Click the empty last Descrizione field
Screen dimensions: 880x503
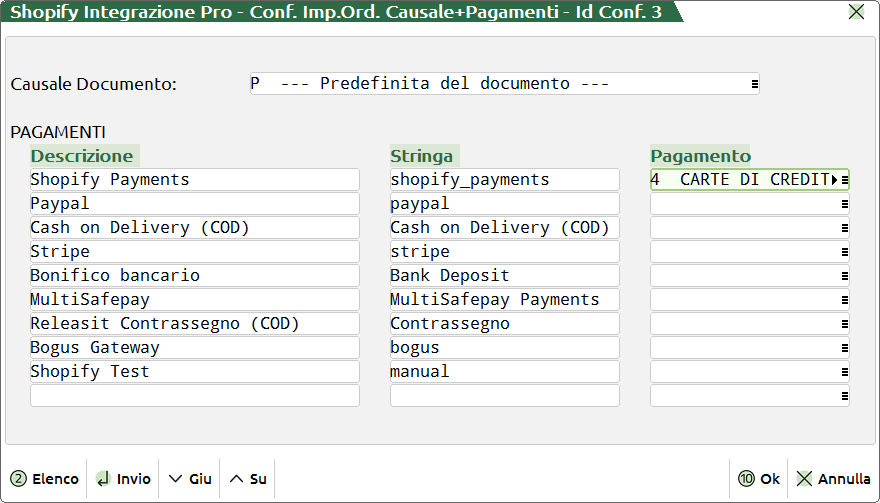coord(194,396)
